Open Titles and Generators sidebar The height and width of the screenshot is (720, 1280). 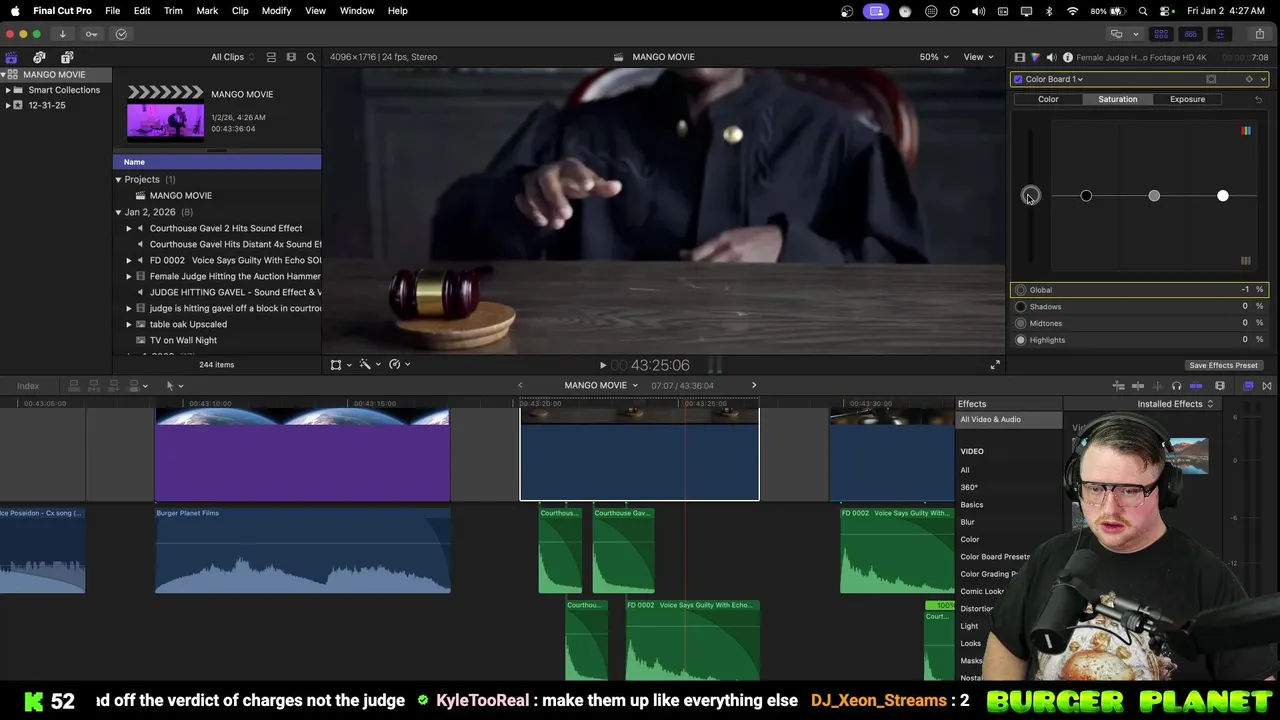pyautogui.click(x=67, y=57)
